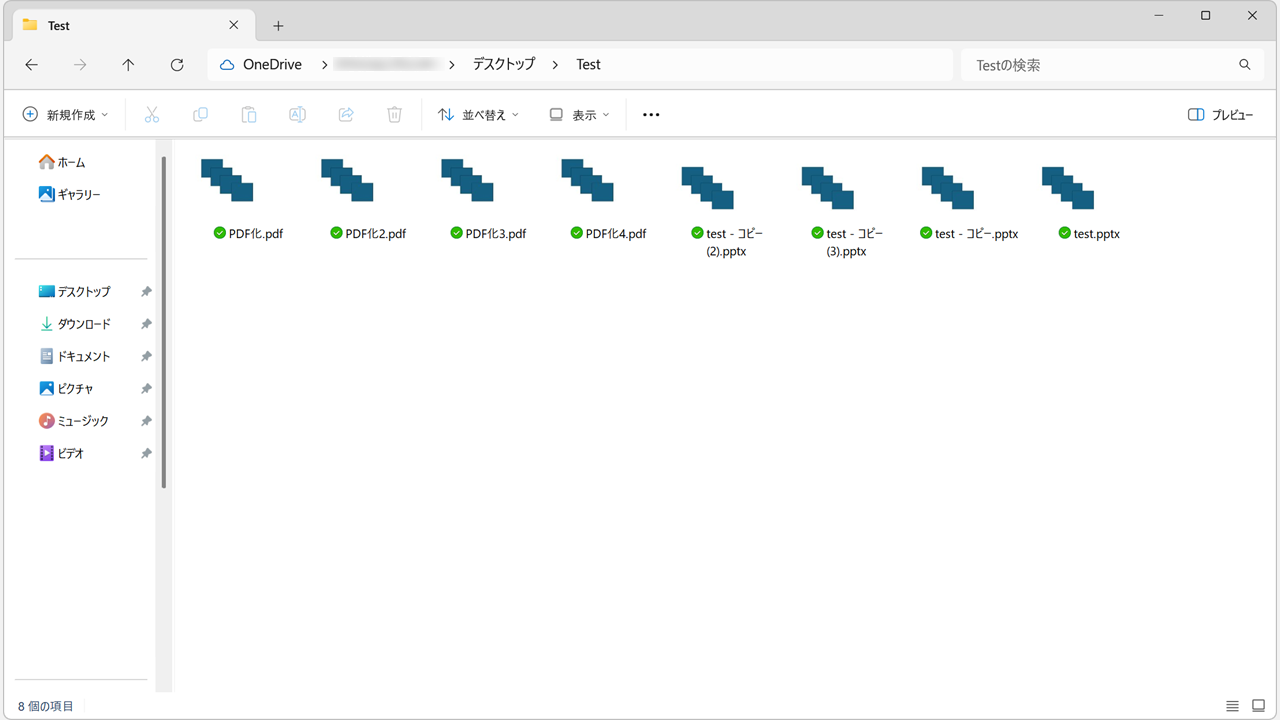
Task: Open the three-dot more options menu
Action: [651, 115]
